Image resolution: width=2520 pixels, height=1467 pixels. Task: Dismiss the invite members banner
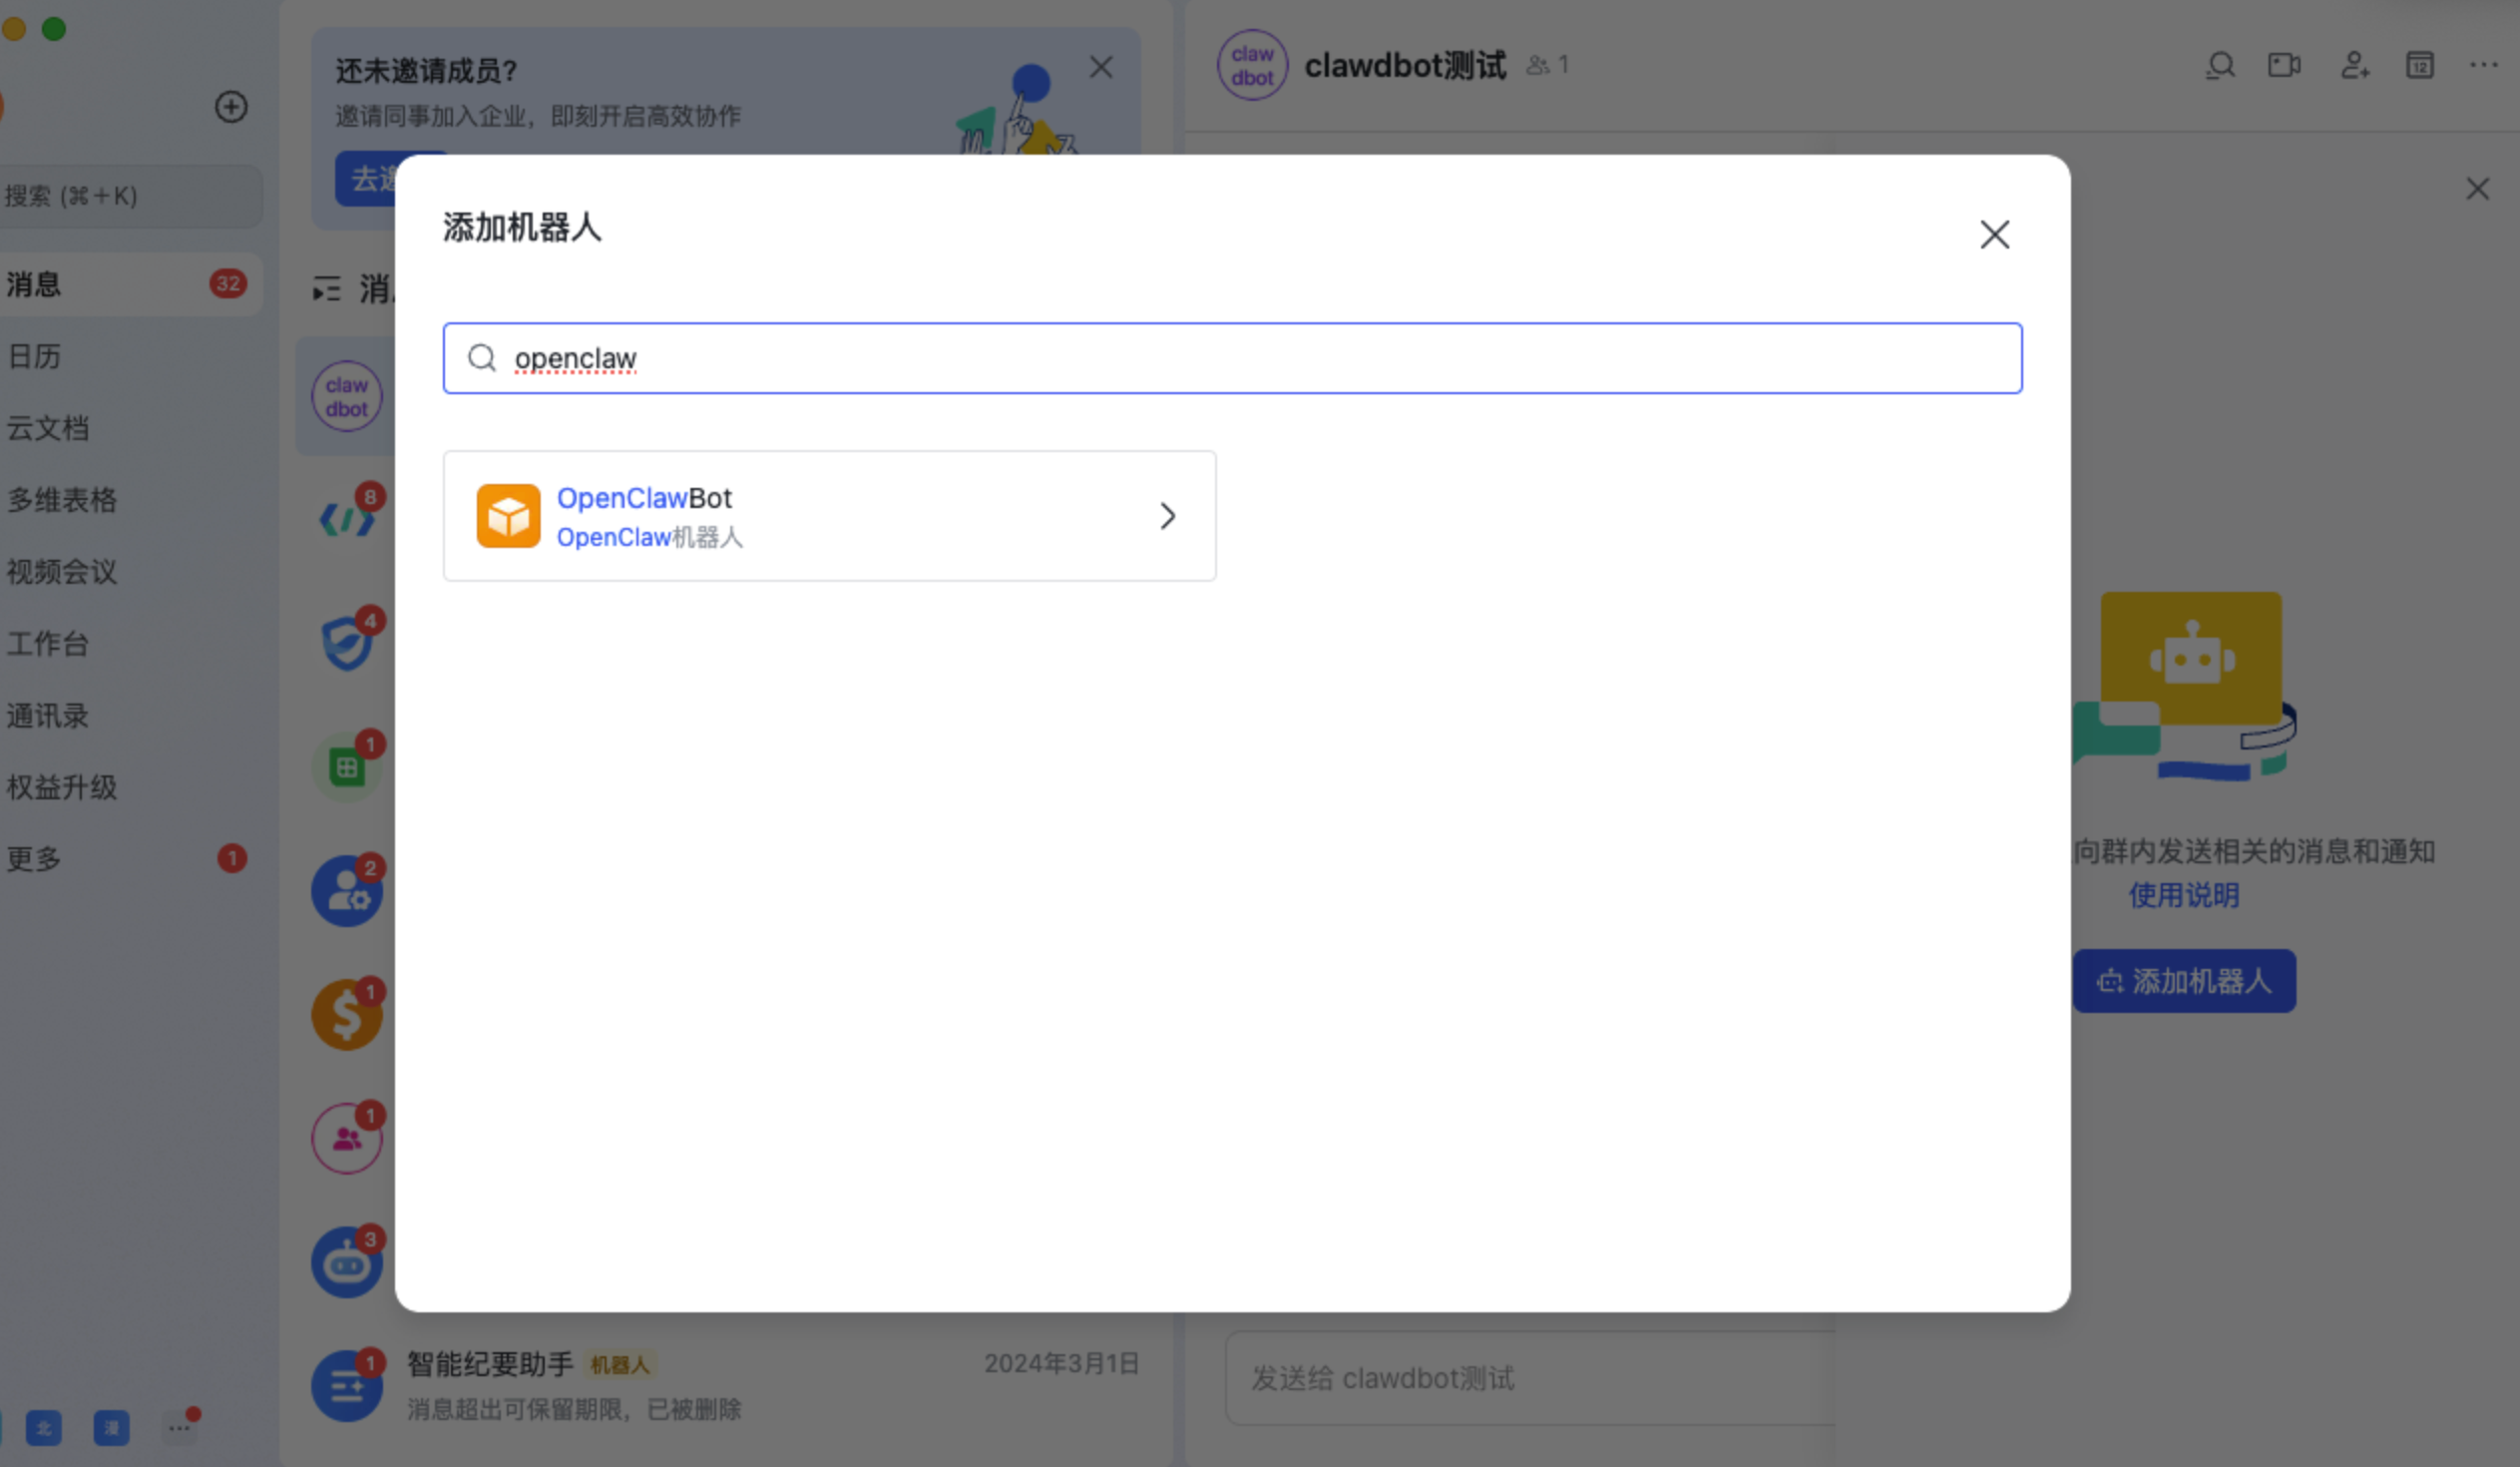click(x=1100, y=67)
